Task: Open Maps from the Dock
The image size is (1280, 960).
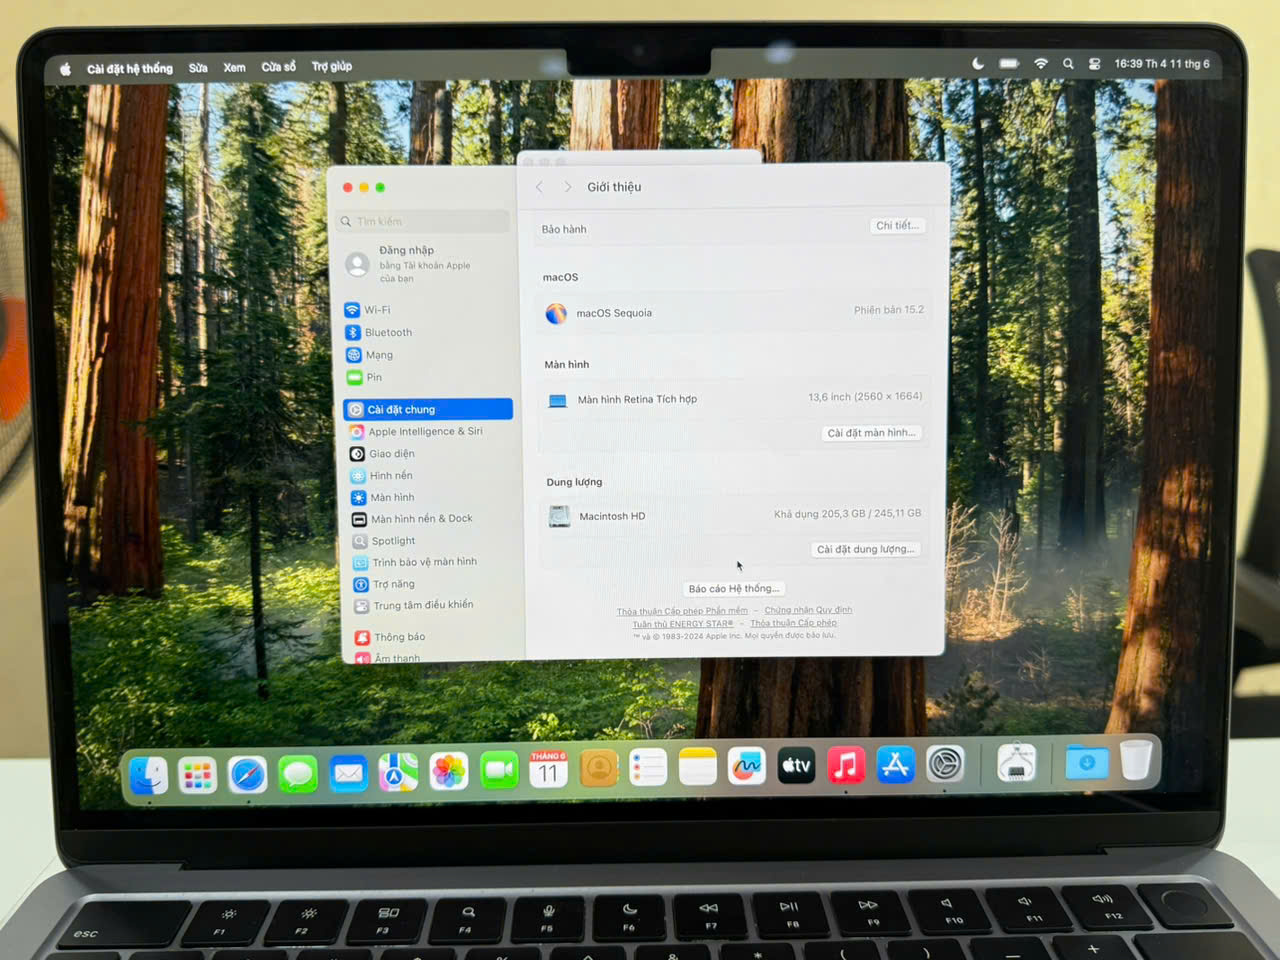Action: [x=398, y=772]
